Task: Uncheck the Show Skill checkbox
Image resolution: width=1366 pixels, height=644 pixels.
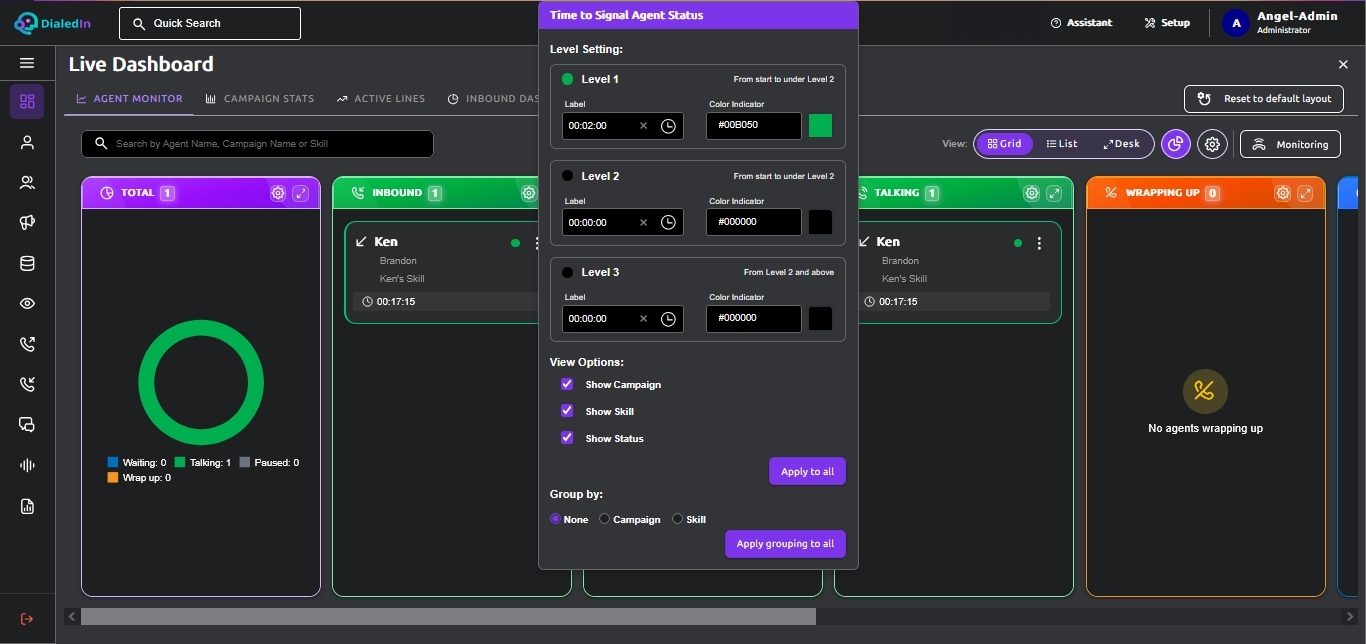Action: point(567,411)
